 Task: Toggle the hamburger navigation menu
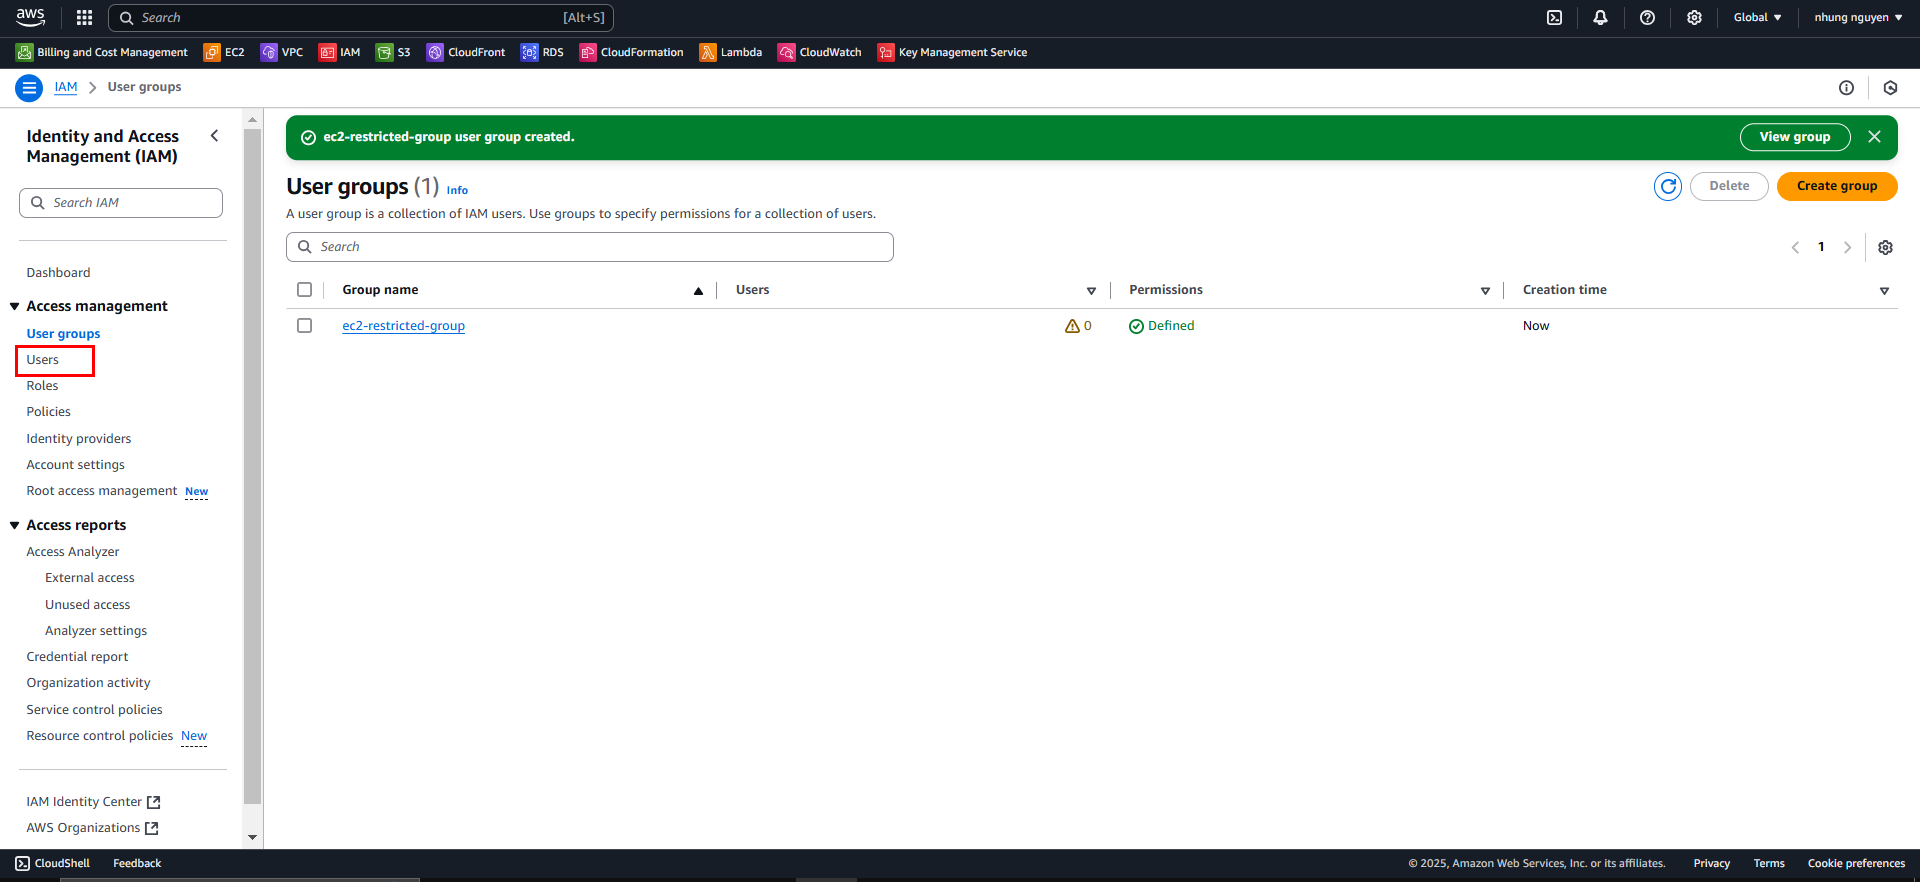point(29,88)
